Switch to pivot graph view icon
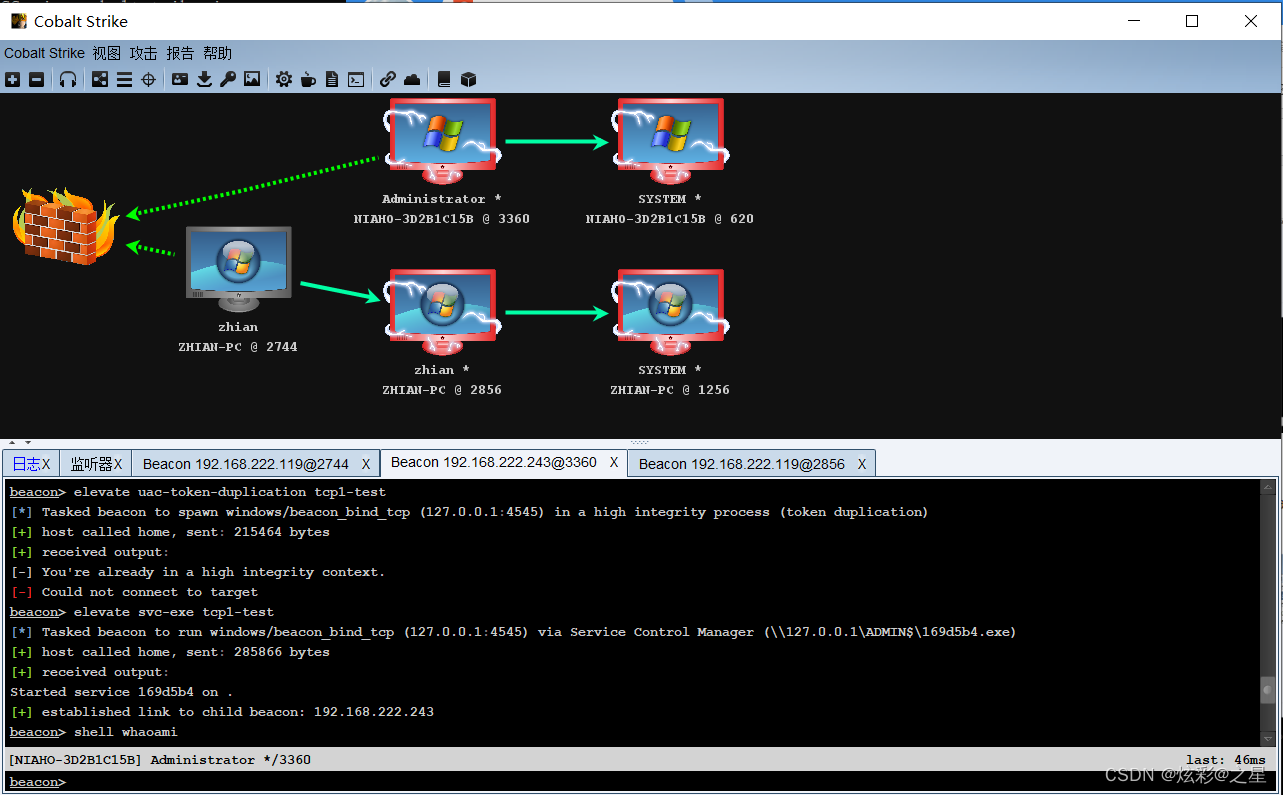1283x795 pixels. pos(100,79)
